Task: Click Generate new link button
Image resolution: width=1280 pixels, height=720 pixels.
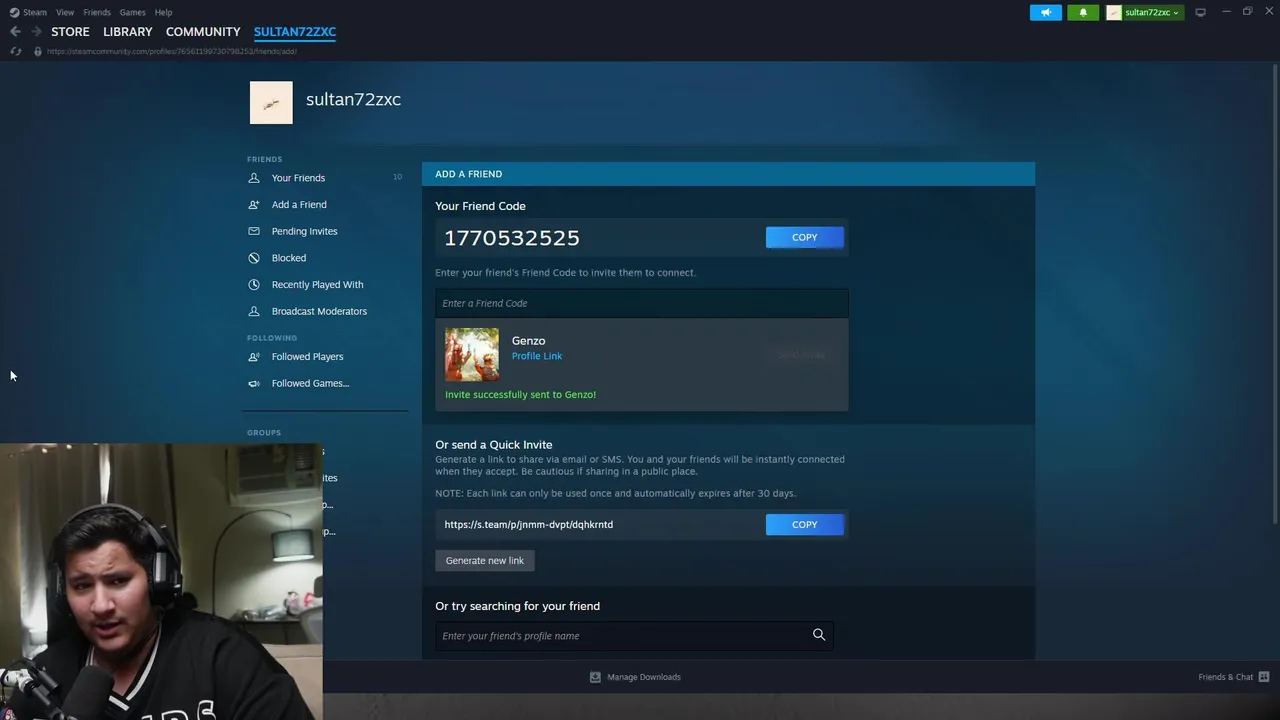Action: [485, 560]
